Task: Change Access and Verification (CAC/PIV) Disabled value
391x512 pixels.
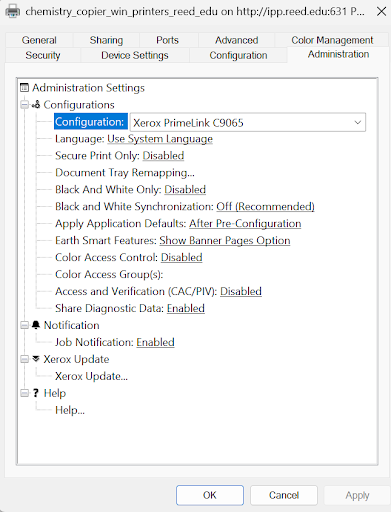Action: [x=241, y=291]
